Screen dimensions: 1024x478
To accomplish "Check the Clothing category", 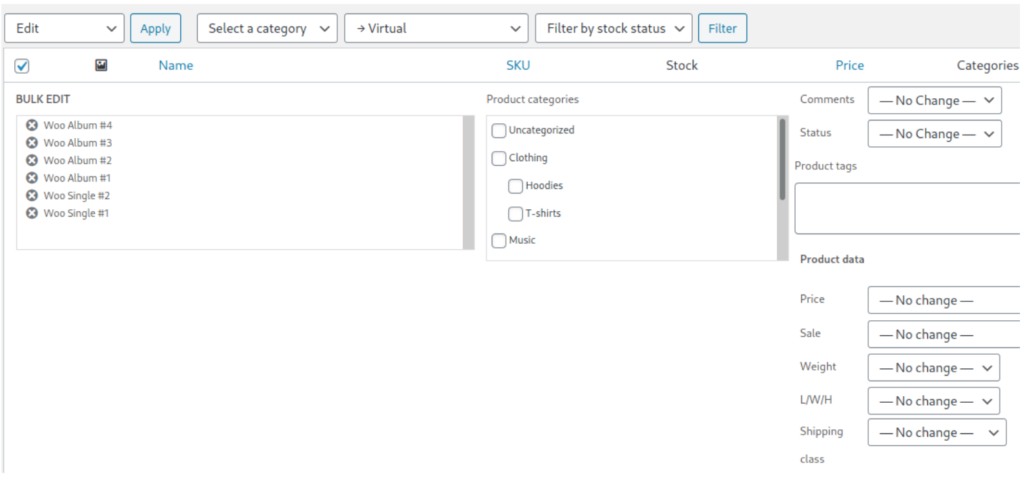I will pyautogui.click(x=499, y=158).
